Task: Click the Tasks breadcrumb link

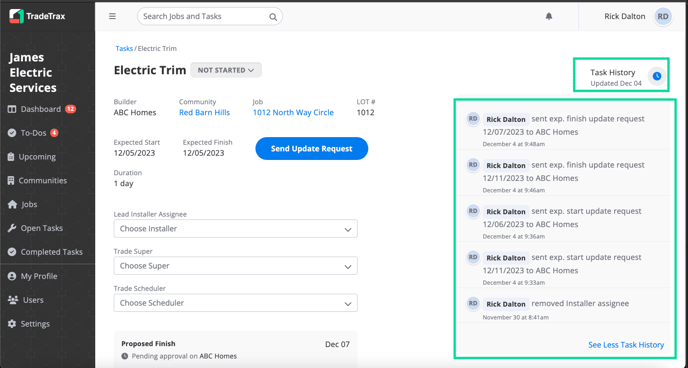Action: point(124,48)
